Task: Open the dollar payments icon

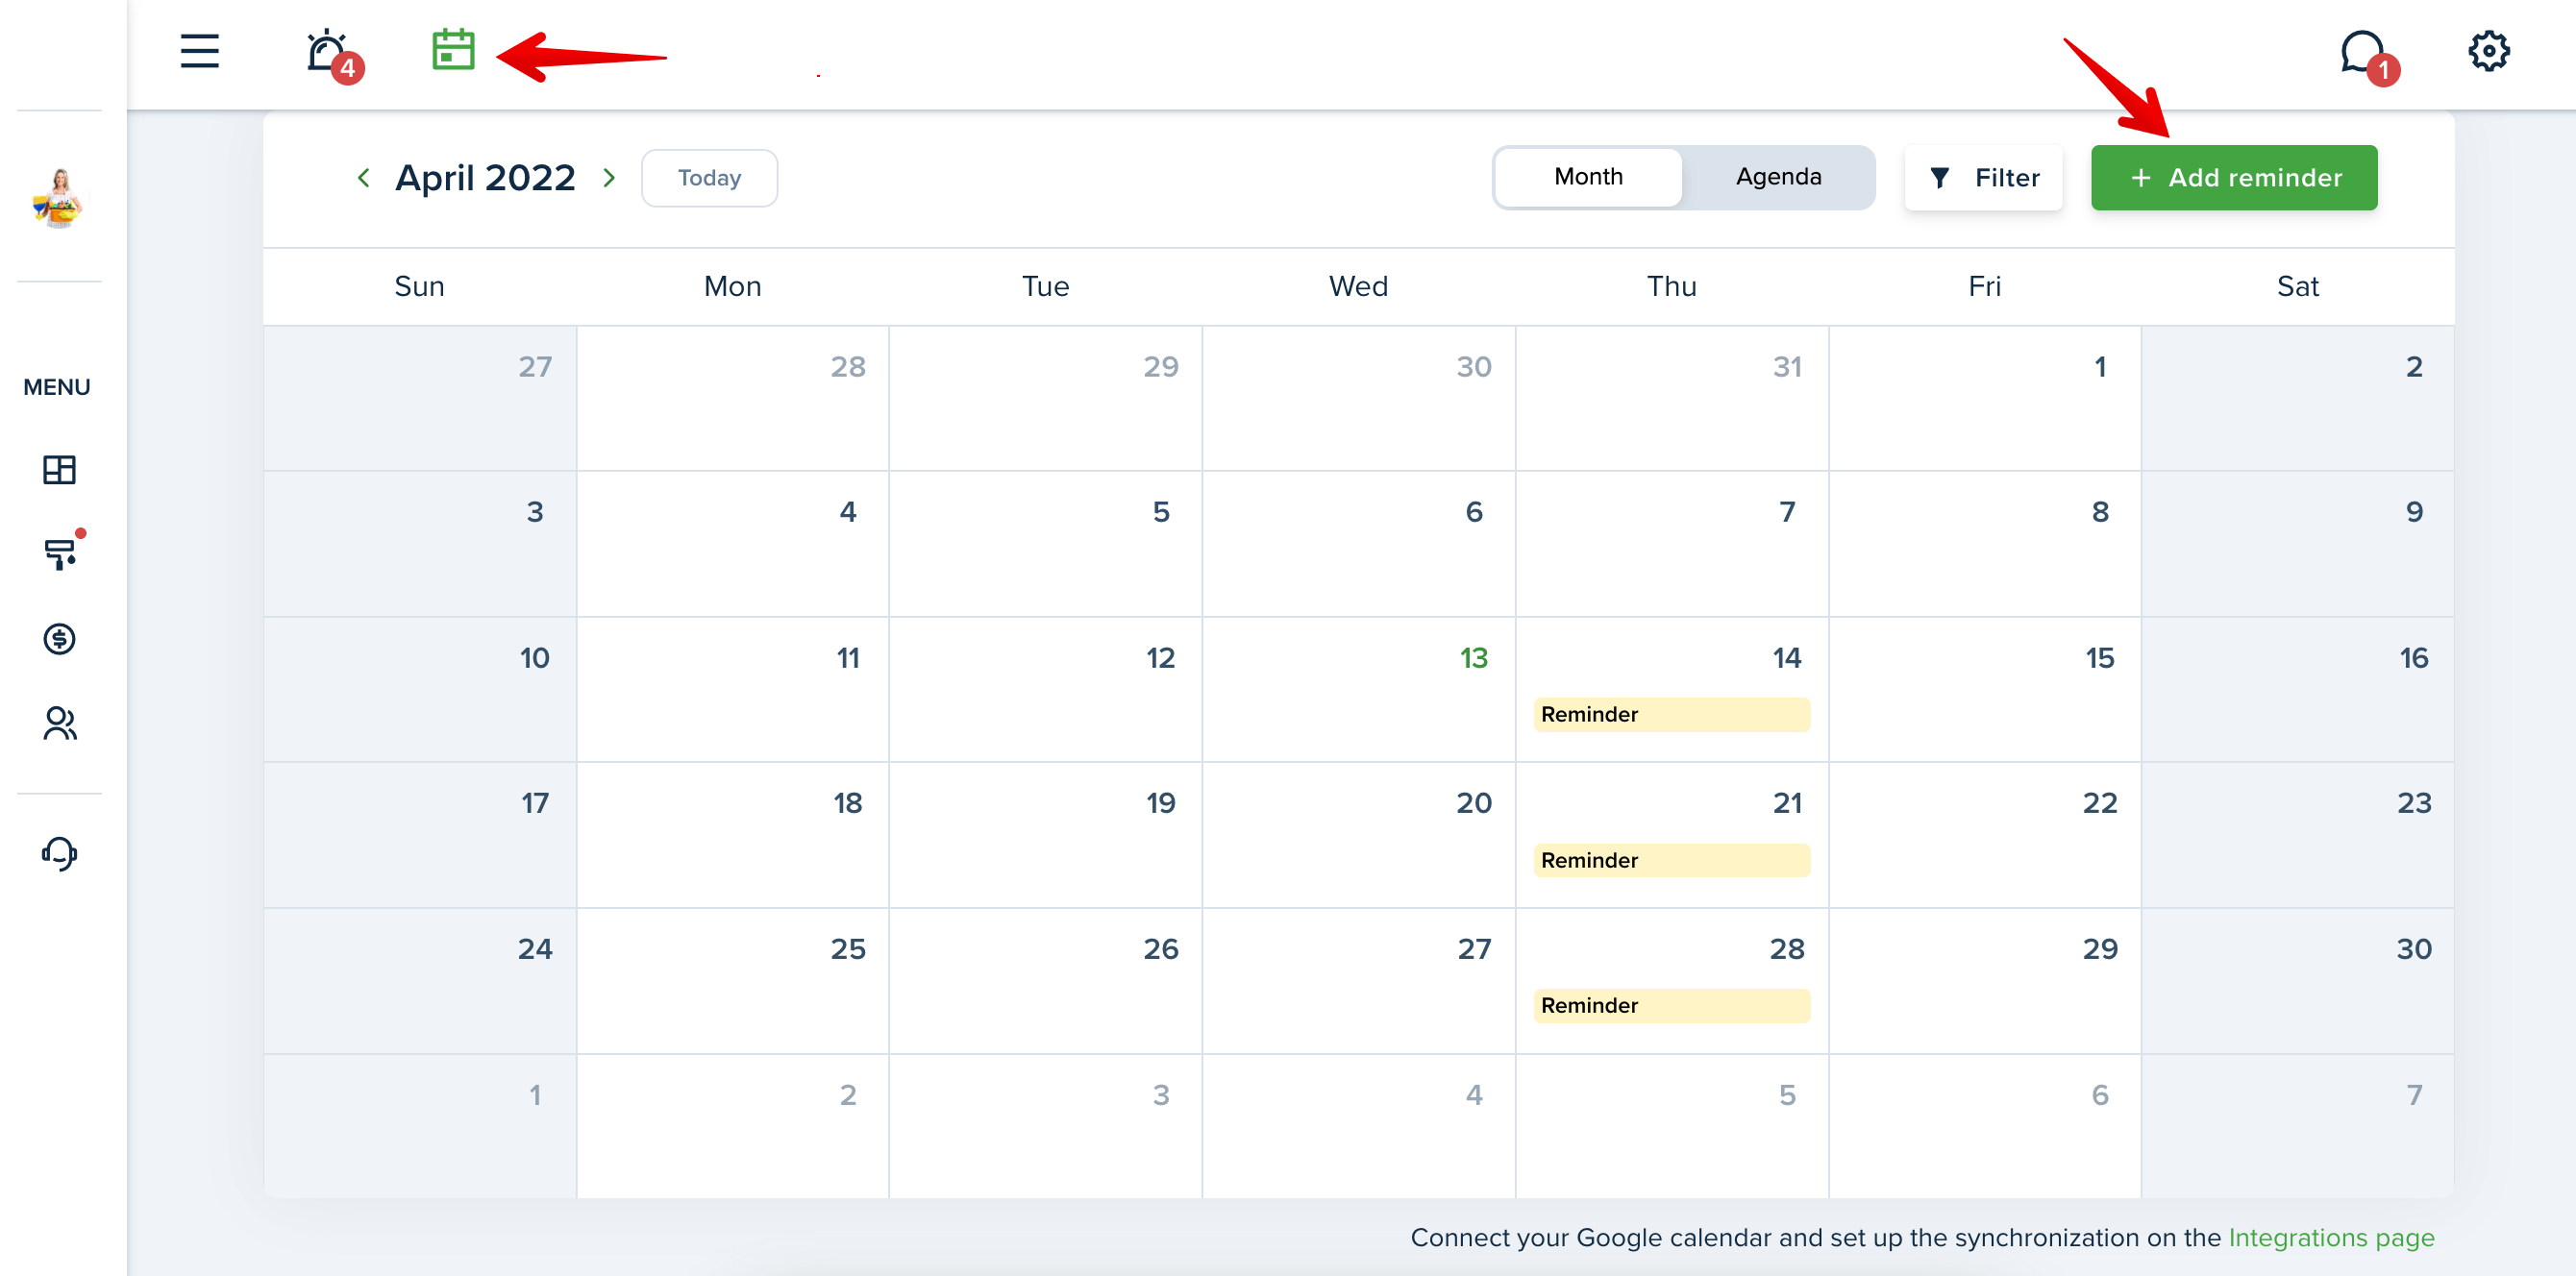Action: [x=59, y=638]
